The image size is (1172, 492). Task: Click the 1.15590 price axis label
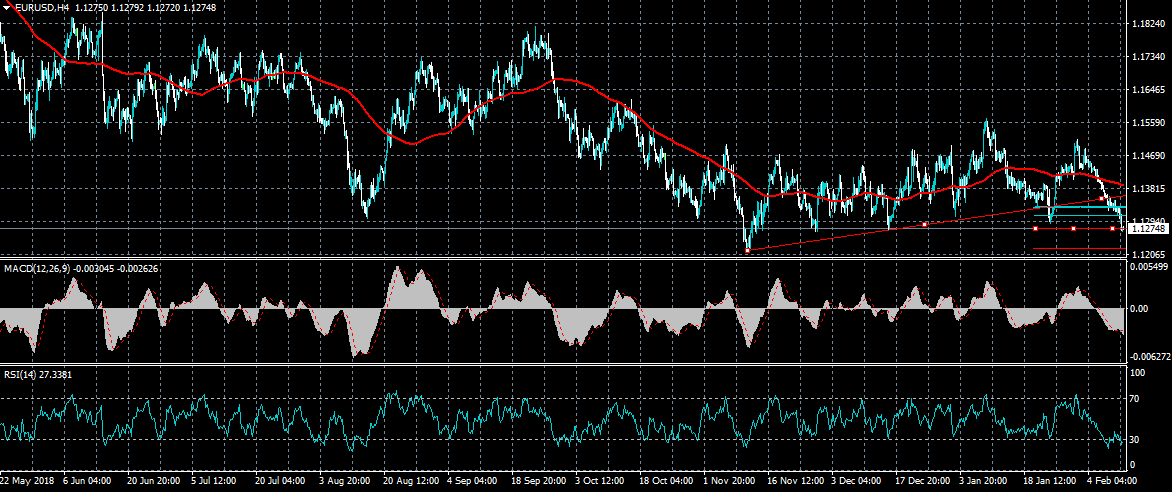1148,123
